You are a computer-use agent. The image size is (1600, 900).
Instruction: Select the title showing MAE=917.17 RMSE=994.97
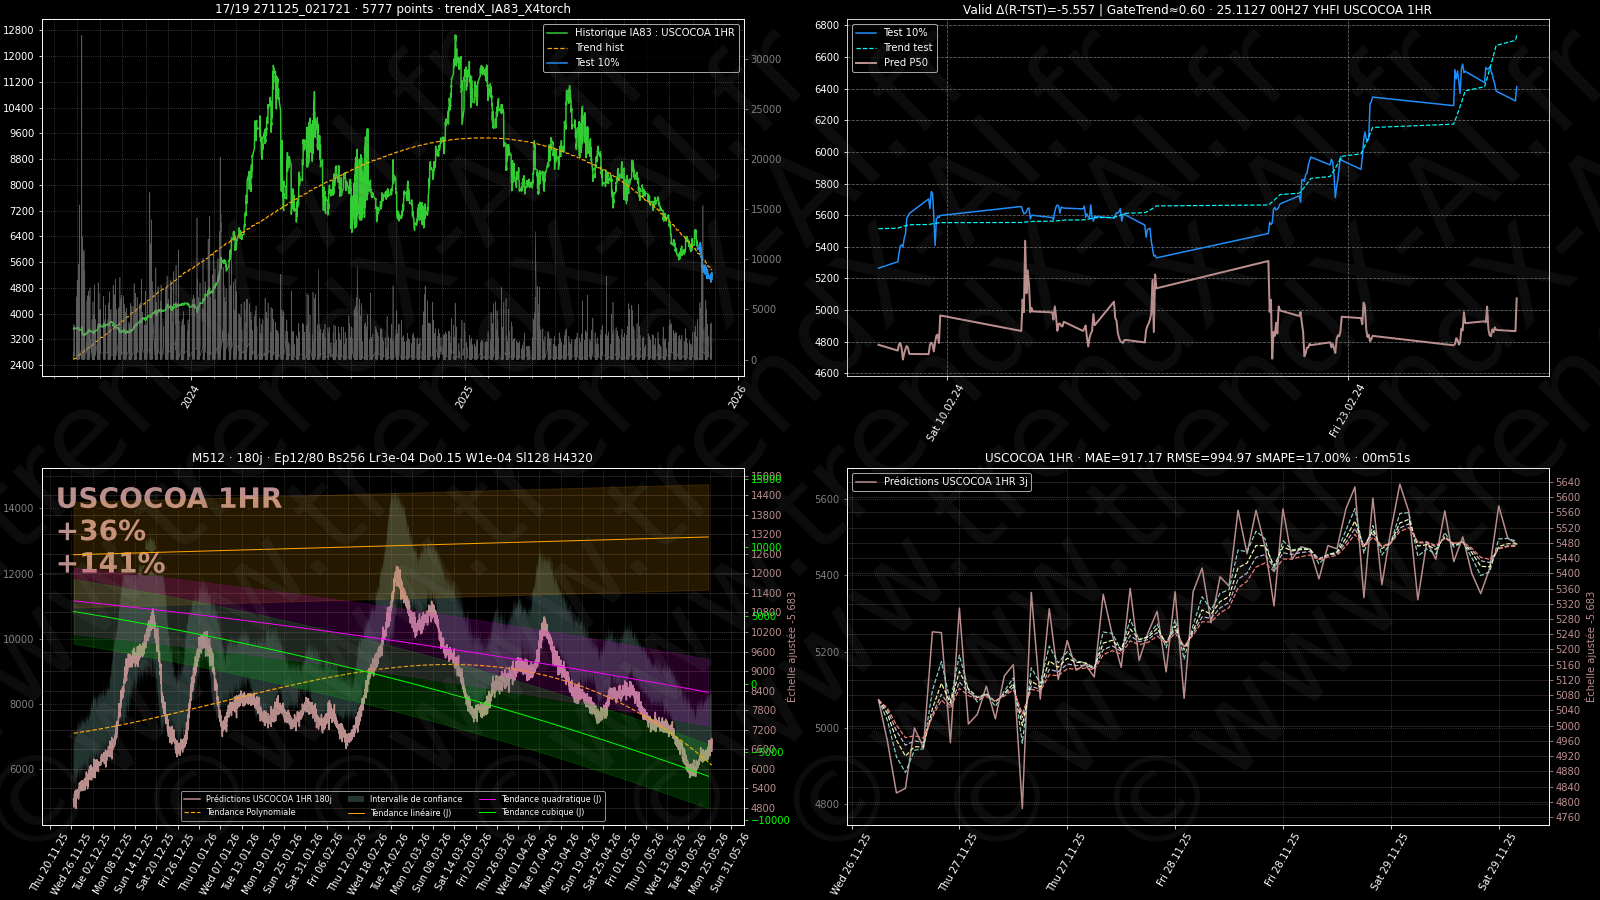1197,458
